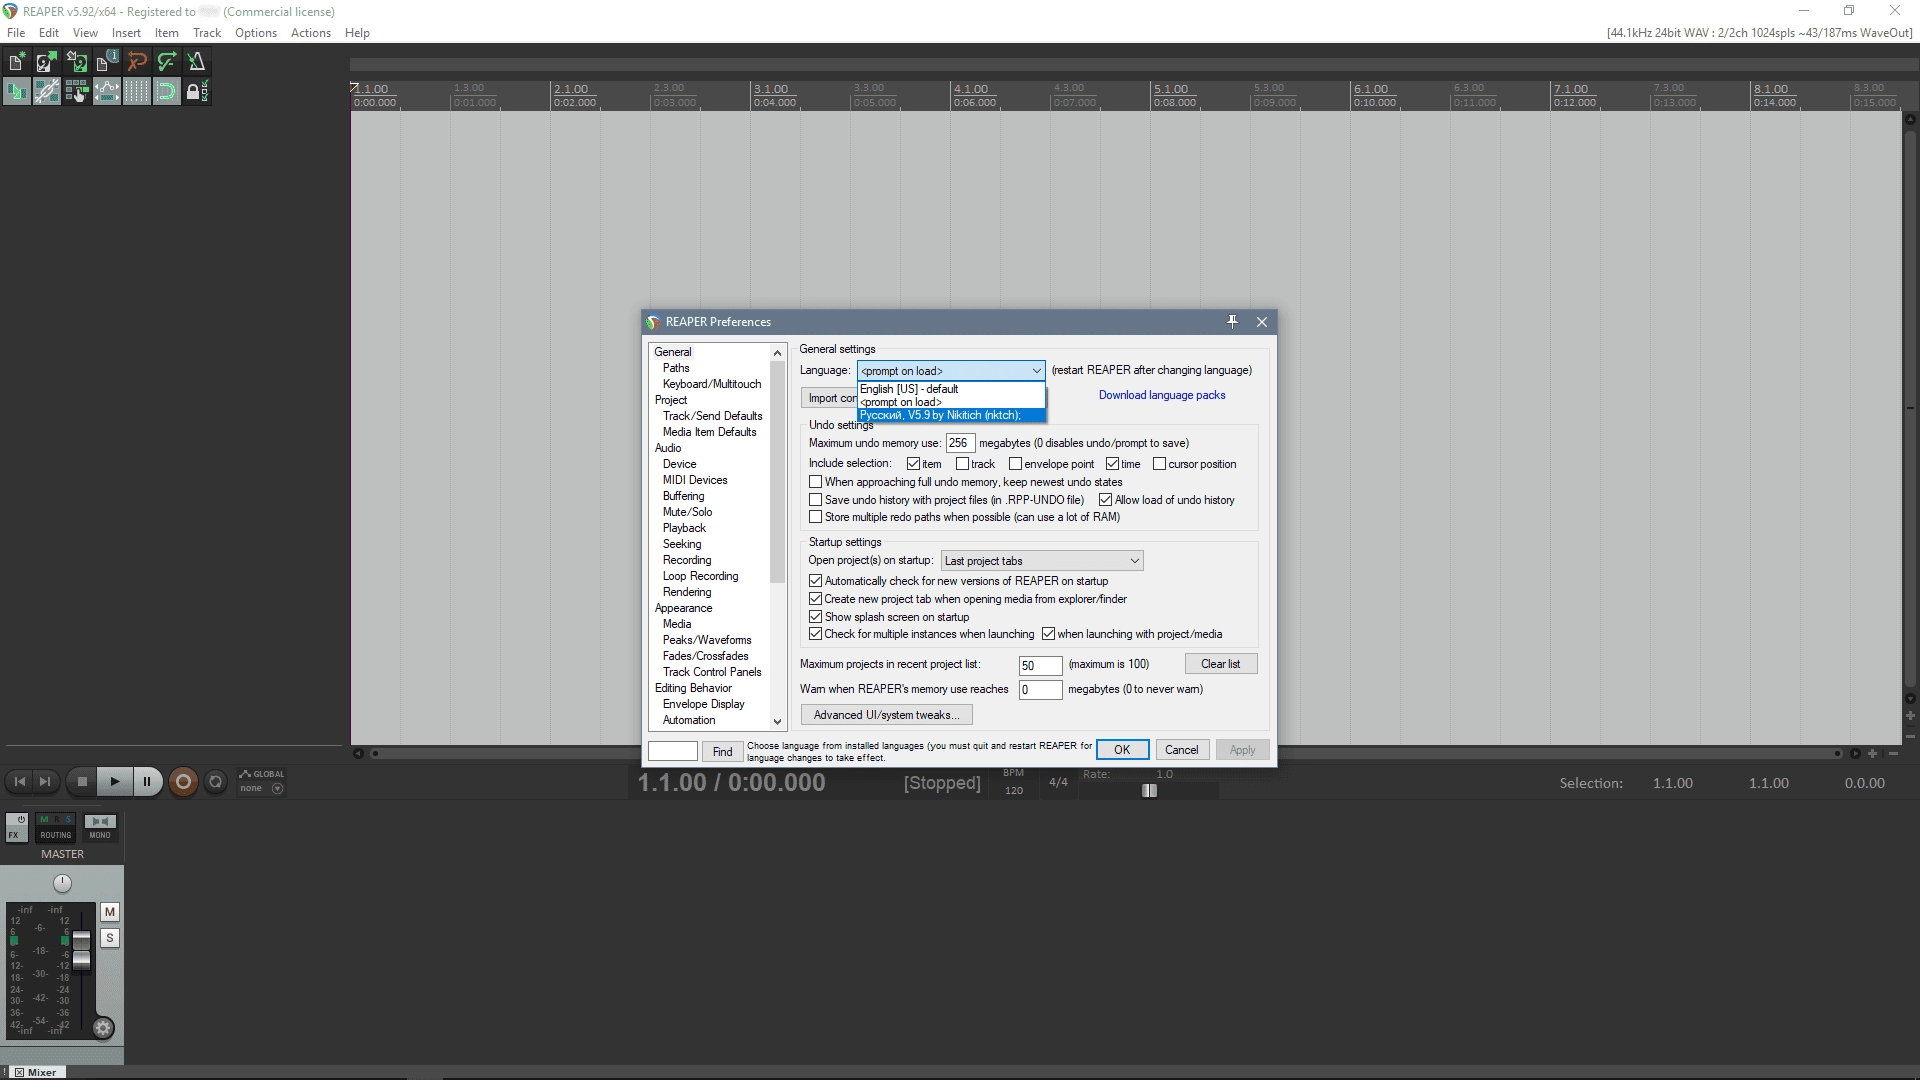
Task: Click Maximum undo memory use field
Action: 960,443
